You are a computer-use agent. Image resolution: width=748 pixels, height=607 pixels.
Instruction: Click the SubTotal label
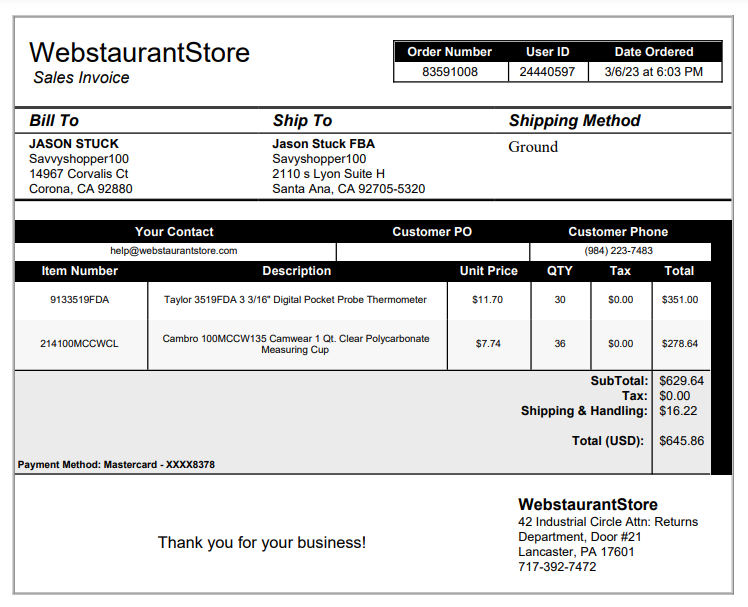point(619,381)
